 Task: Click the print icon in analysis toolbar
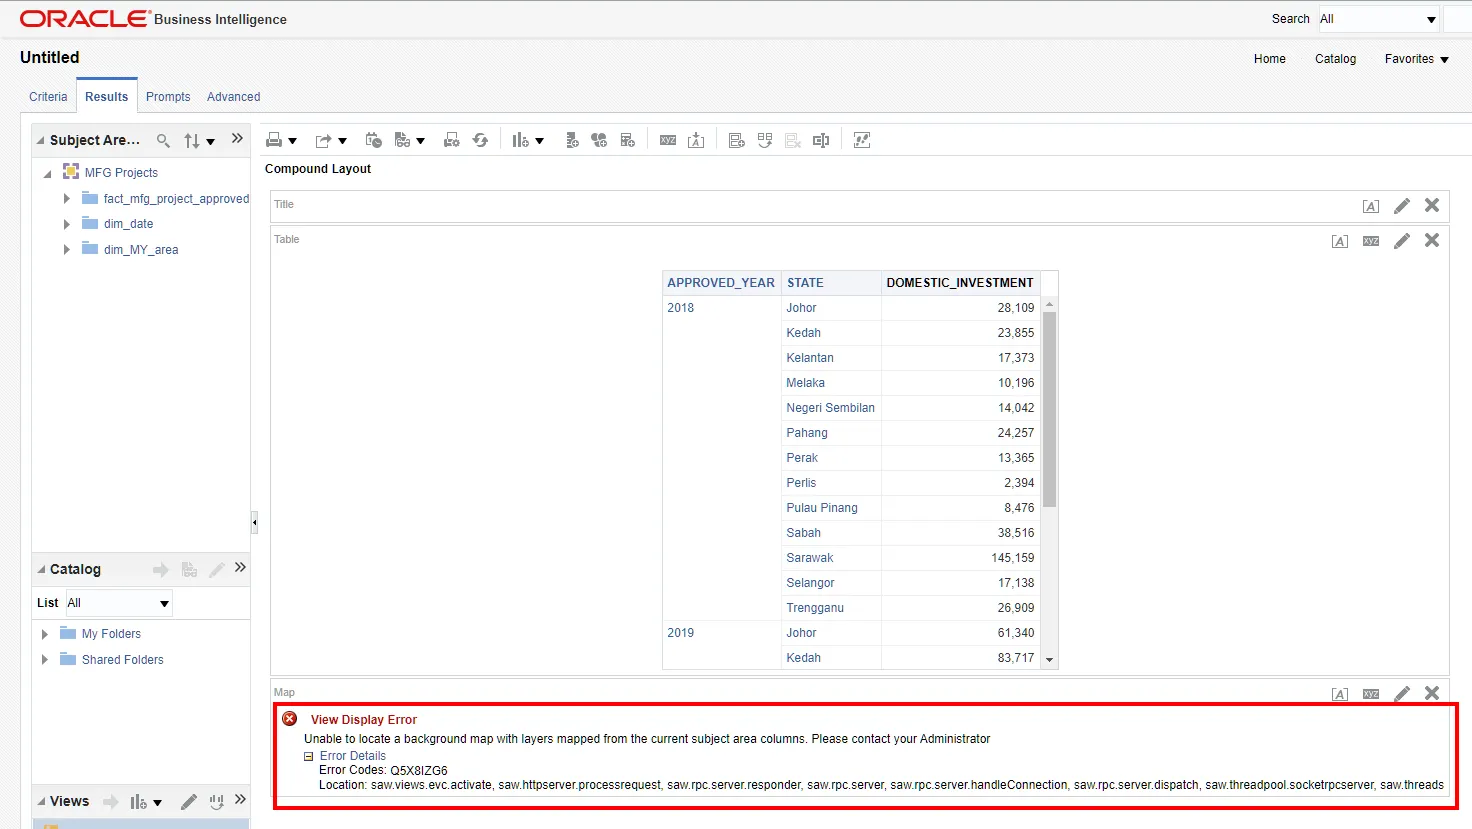[x=274, y=141]
